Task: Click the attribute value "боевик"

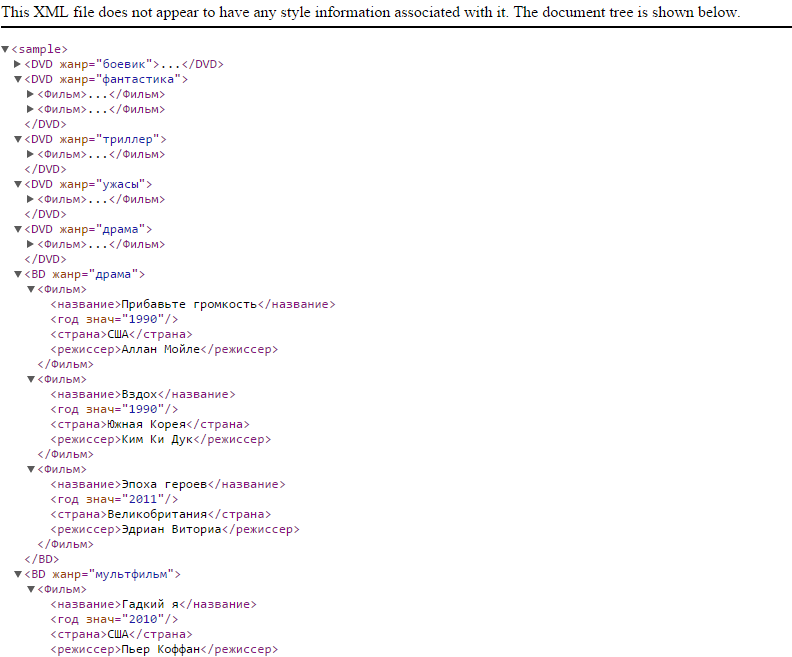Action: (124, 64)
